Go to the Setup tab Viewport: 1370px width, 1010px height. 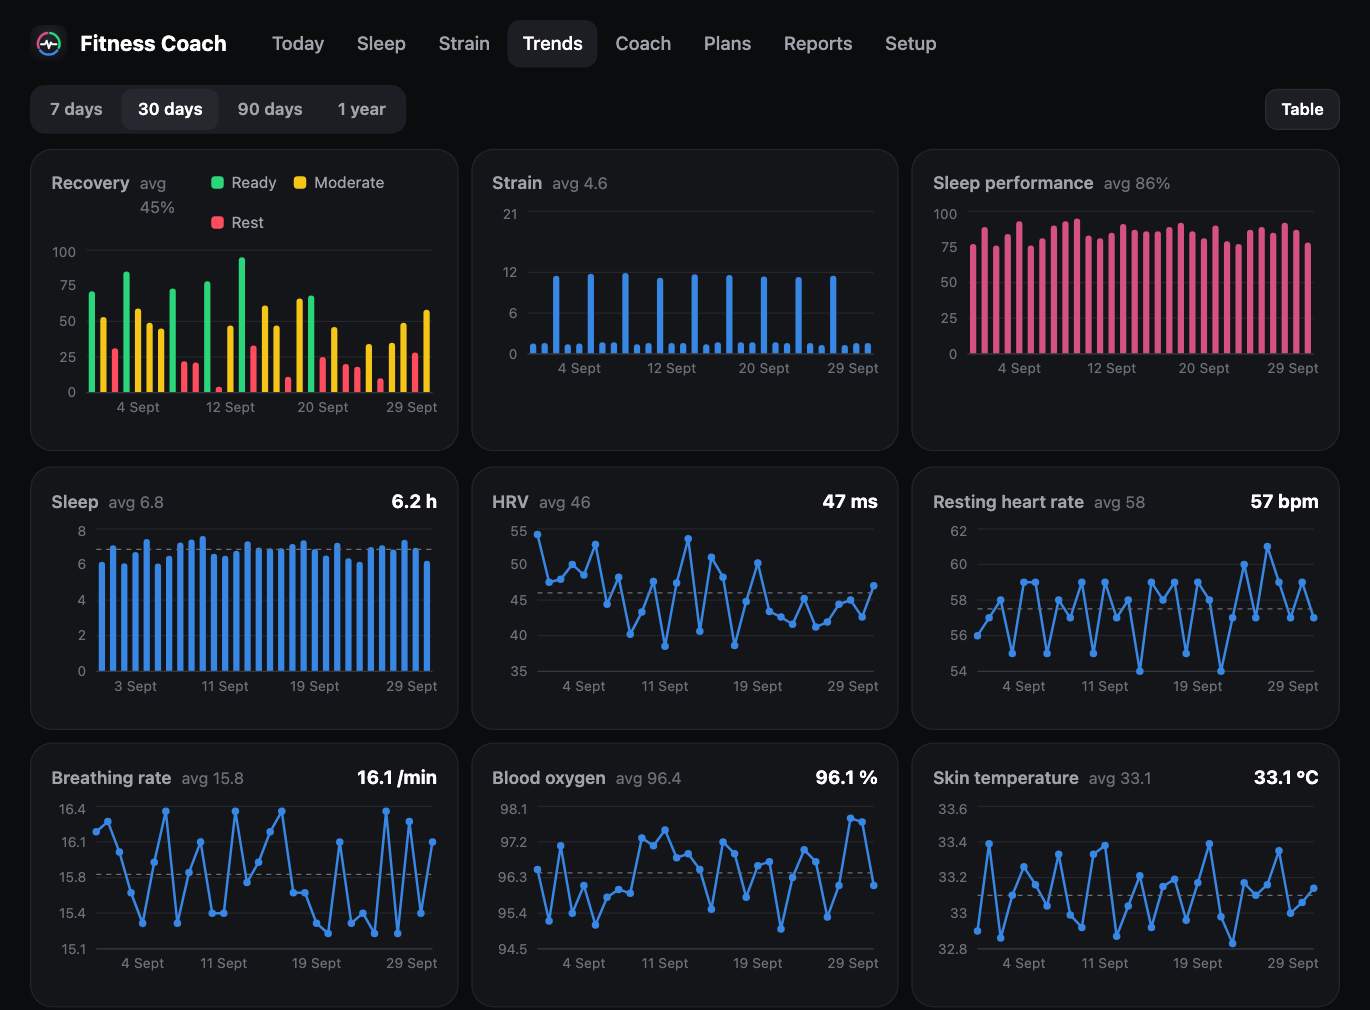click(910, 44)
